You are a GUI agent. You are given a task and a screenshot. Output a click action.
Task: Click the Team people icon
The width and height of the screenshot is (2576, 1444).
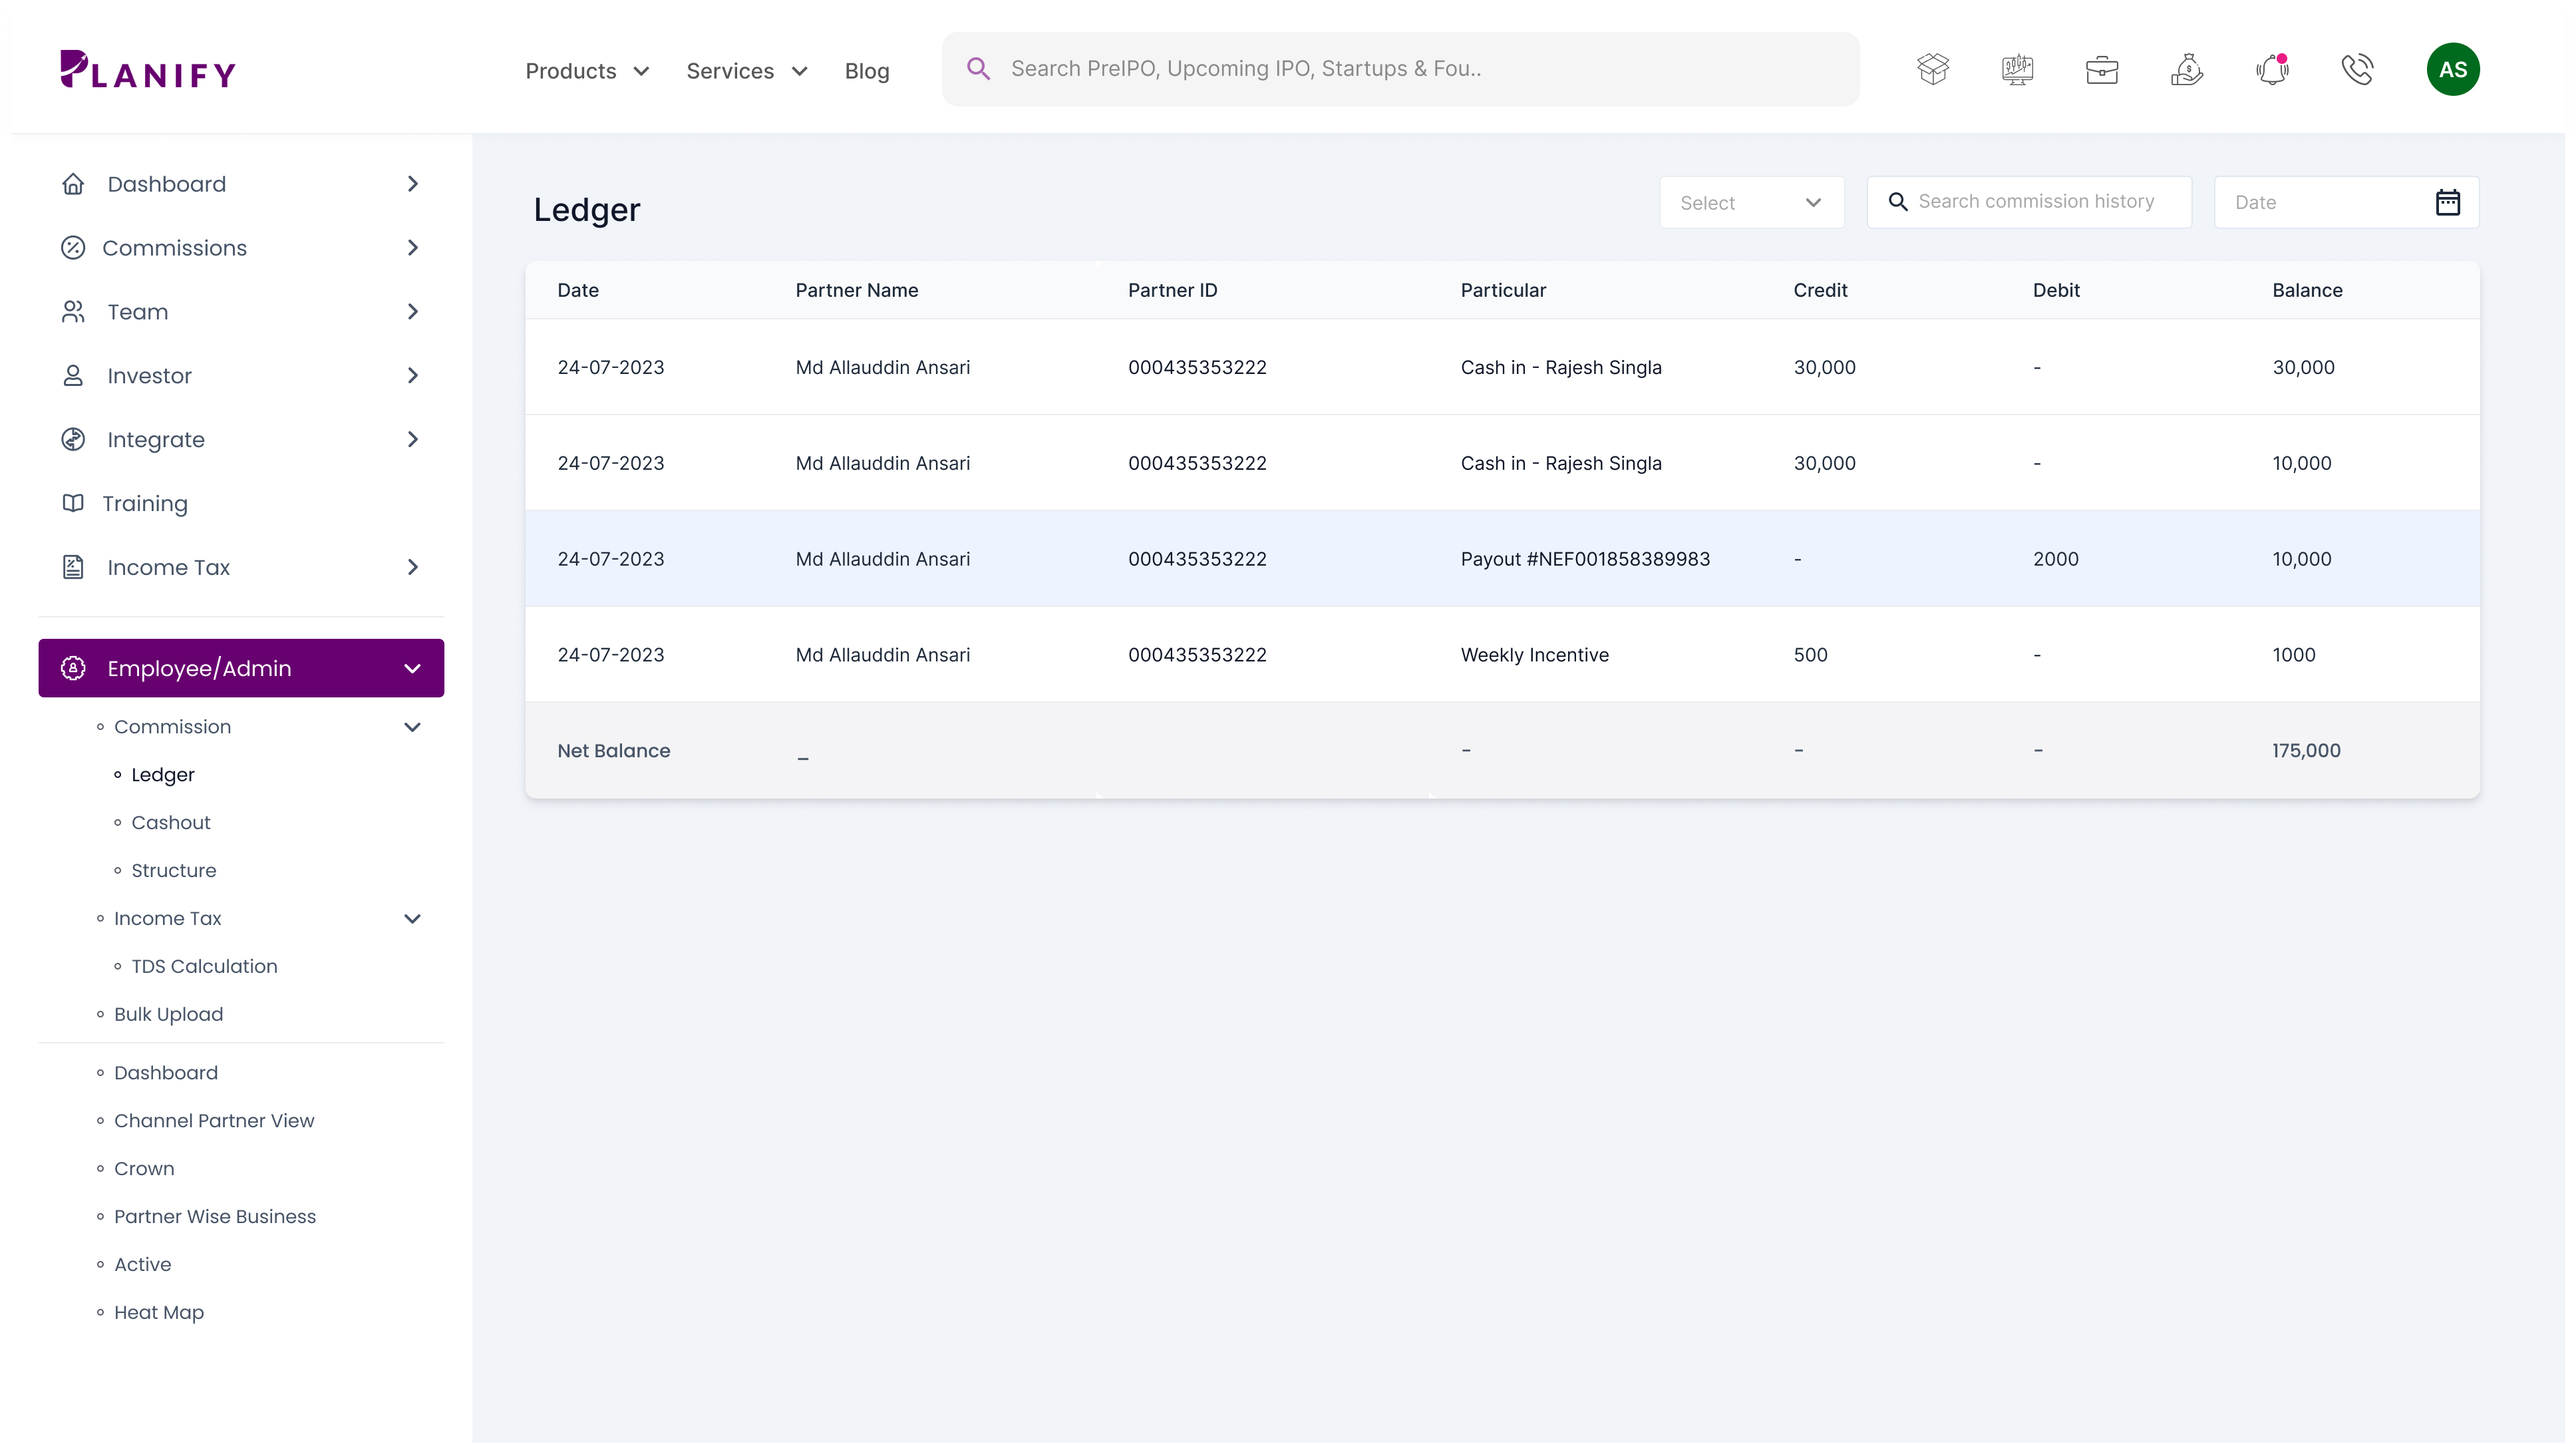[x=73, y=312]
